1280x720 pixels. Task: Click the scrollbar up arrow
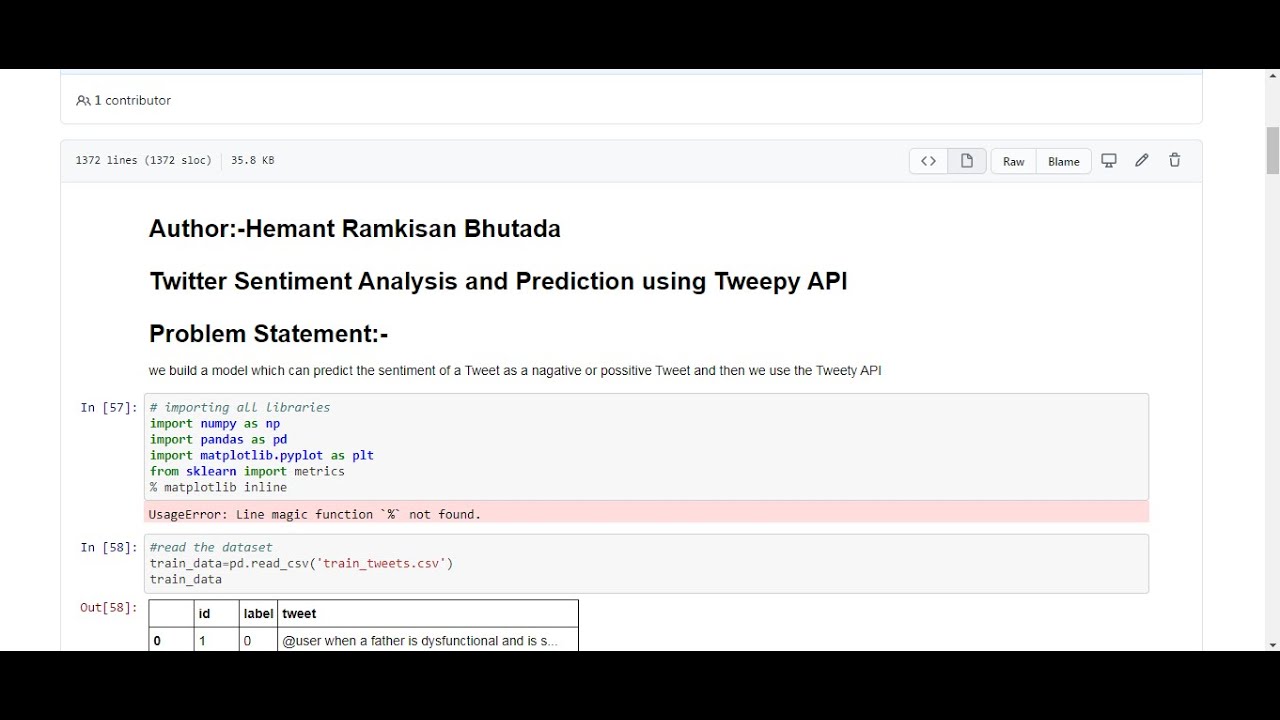(1273, 76)
